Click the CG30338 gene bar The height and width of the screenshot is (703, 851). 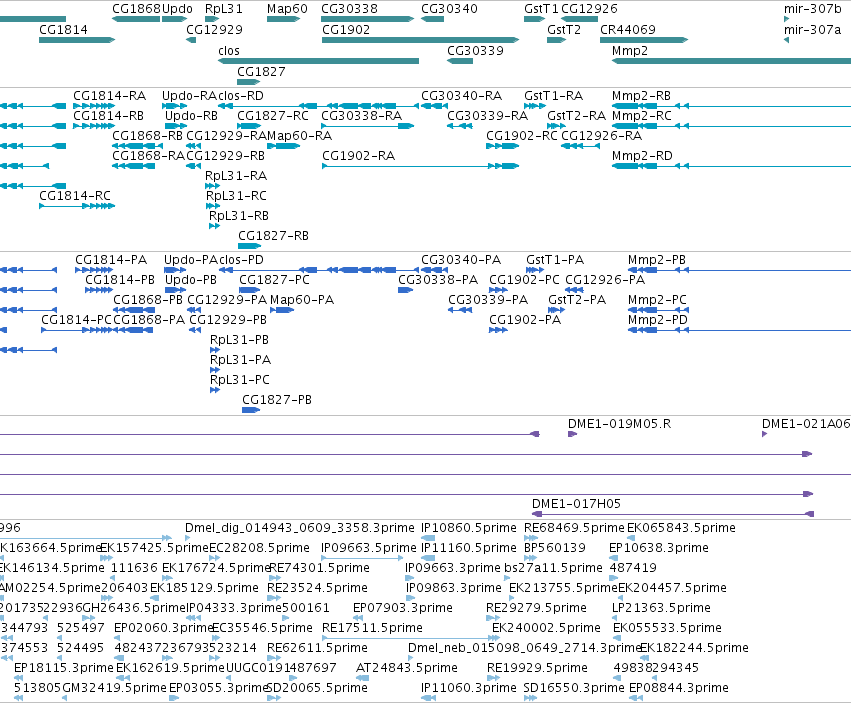(x=367, y=19)
